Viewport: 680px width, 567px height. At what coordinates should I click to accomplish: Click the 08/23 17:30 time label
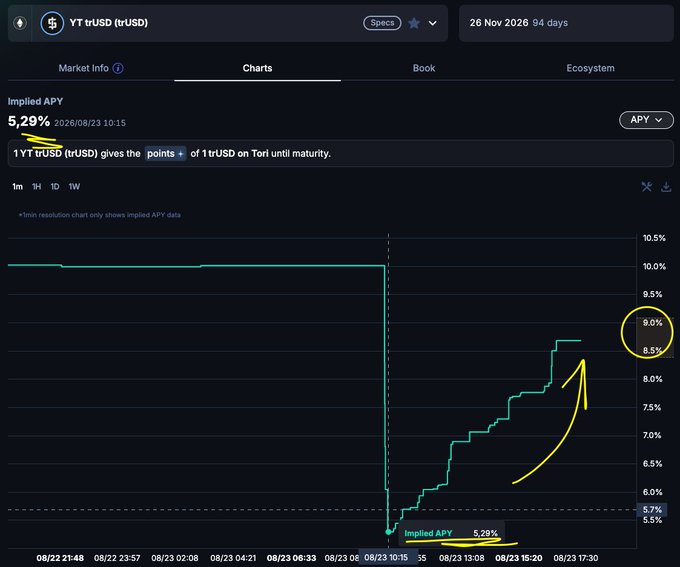[x=575, y=558]
